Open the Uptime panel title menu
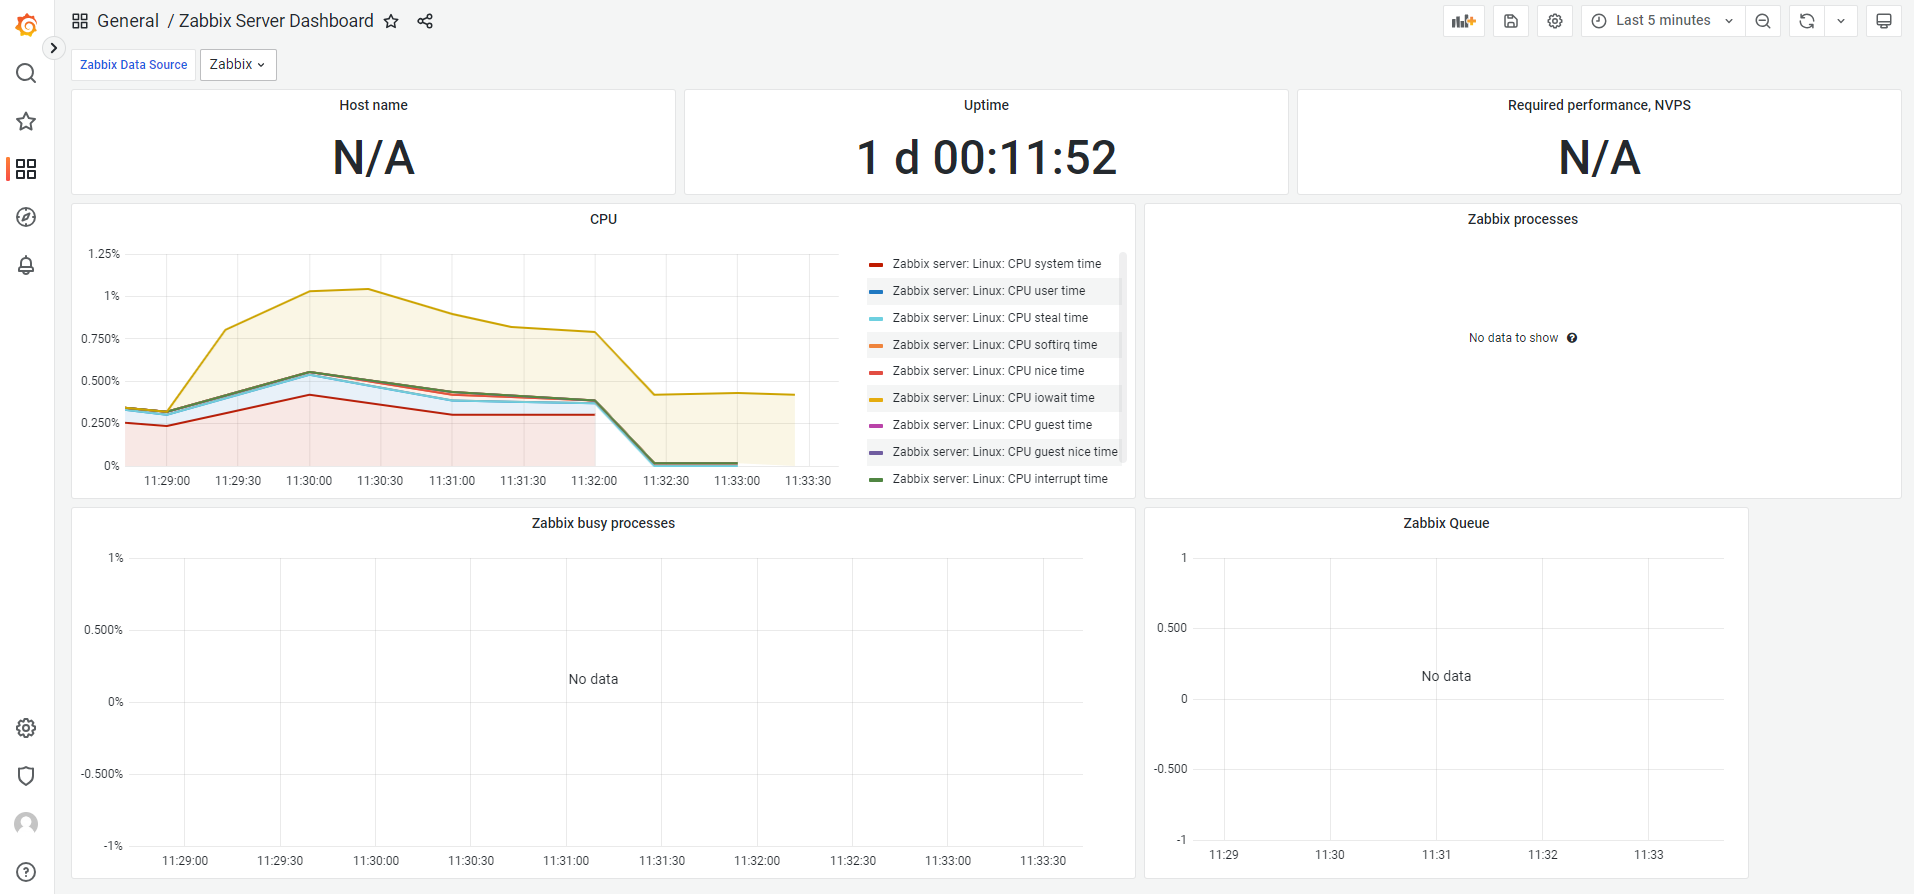The height and width of the screenshot is (894, 1914). 986,105
